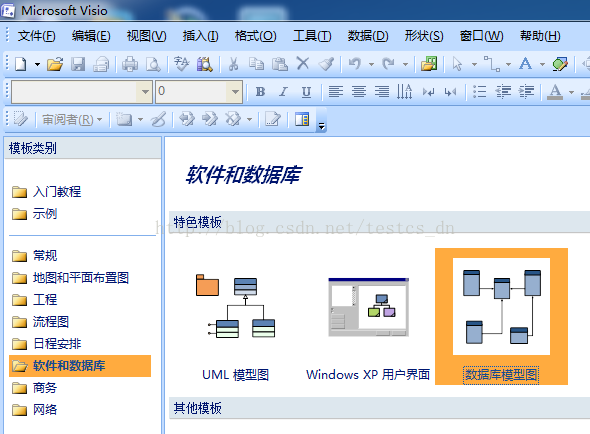Open the 编辑(E) menu
Viewport: 590px width, 434px height.
pos(91,36)
